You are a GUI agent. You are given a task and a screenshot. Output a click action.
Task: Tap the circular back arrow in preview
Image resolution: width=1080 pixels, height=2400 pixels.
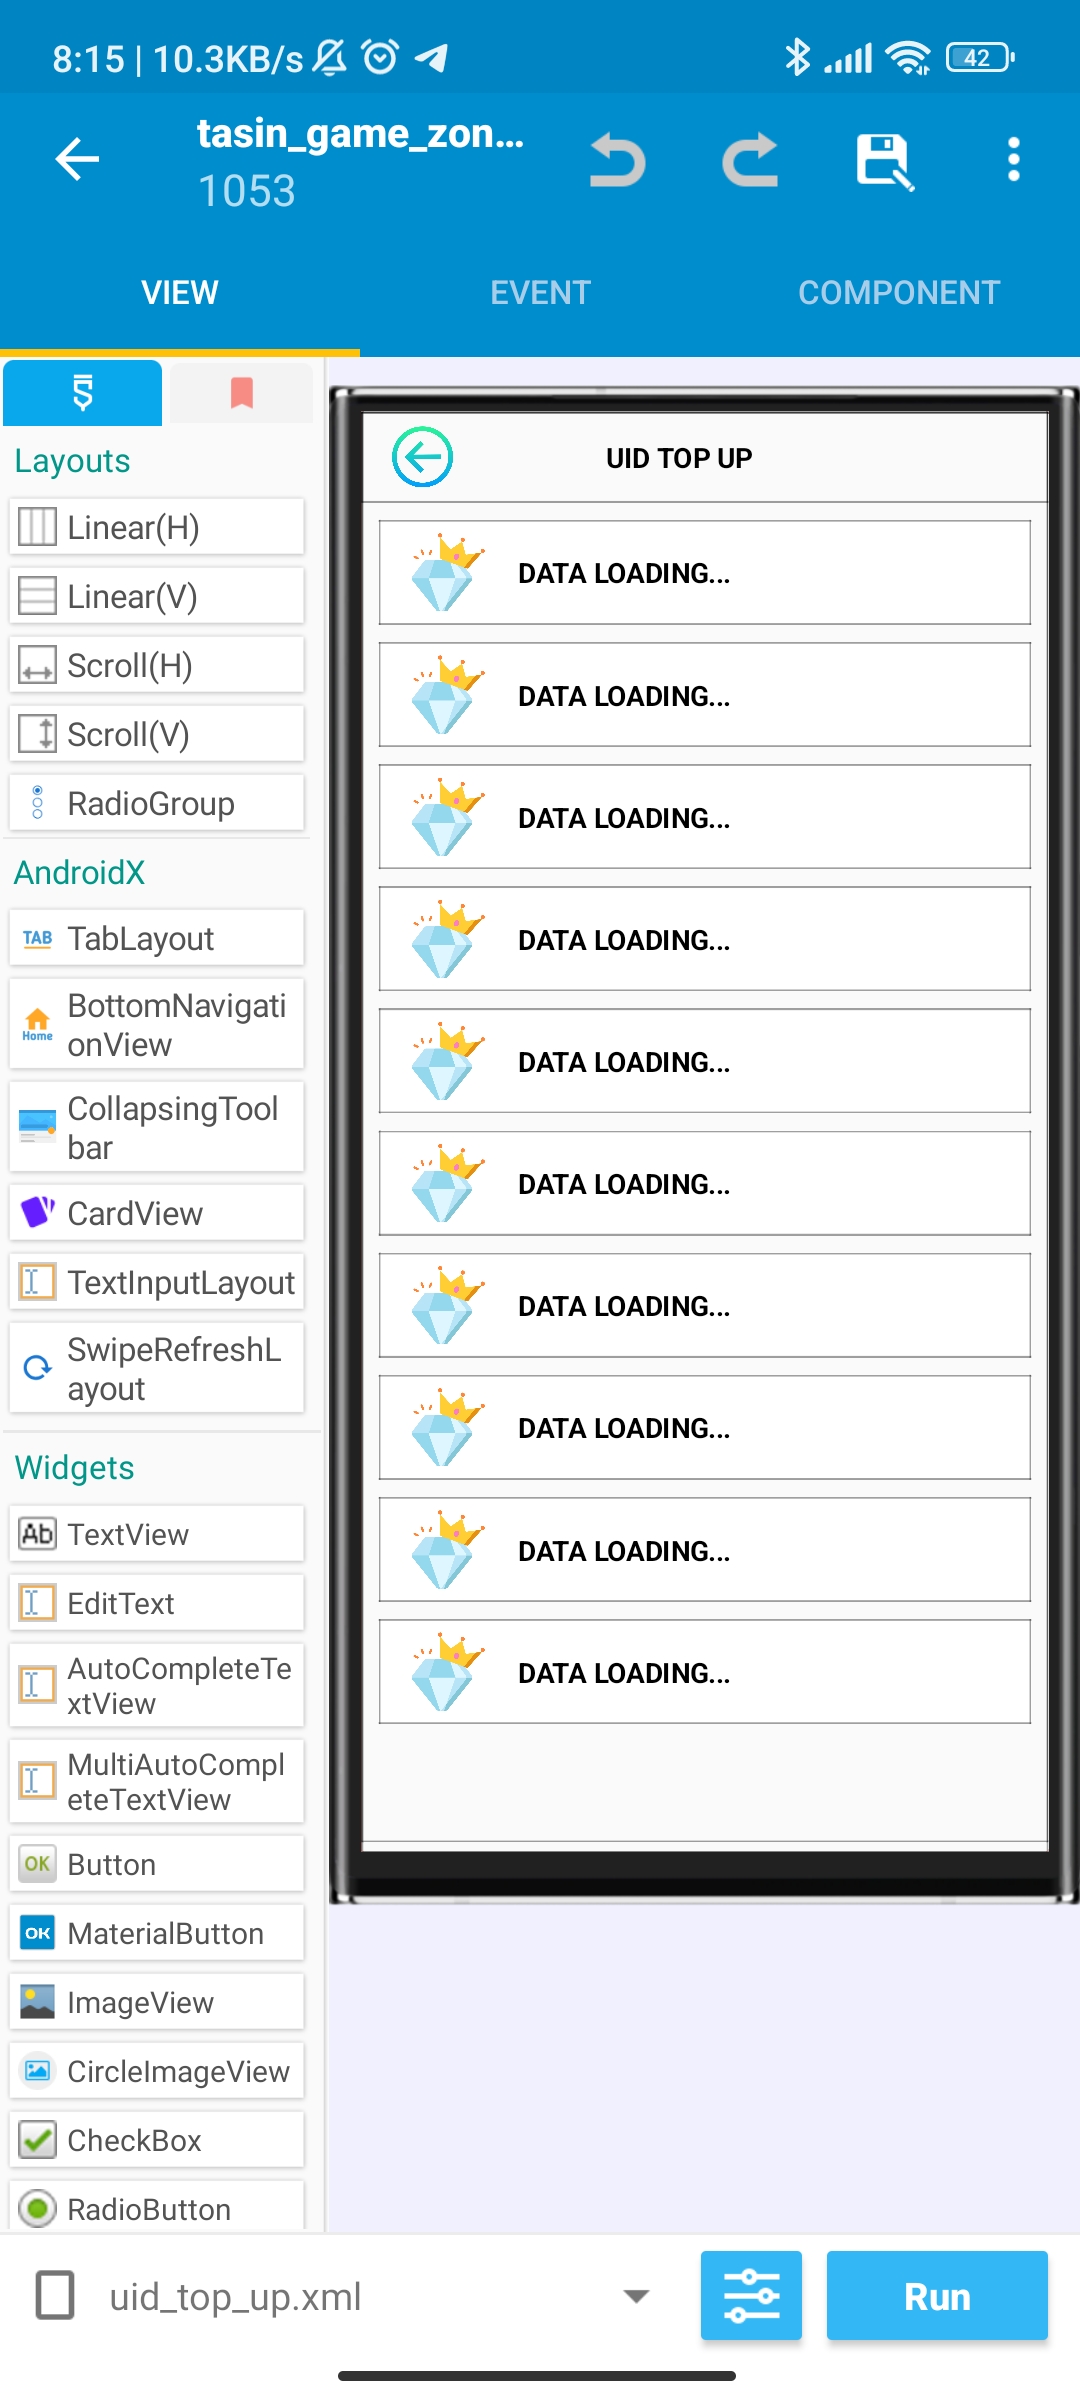point(423,457)
